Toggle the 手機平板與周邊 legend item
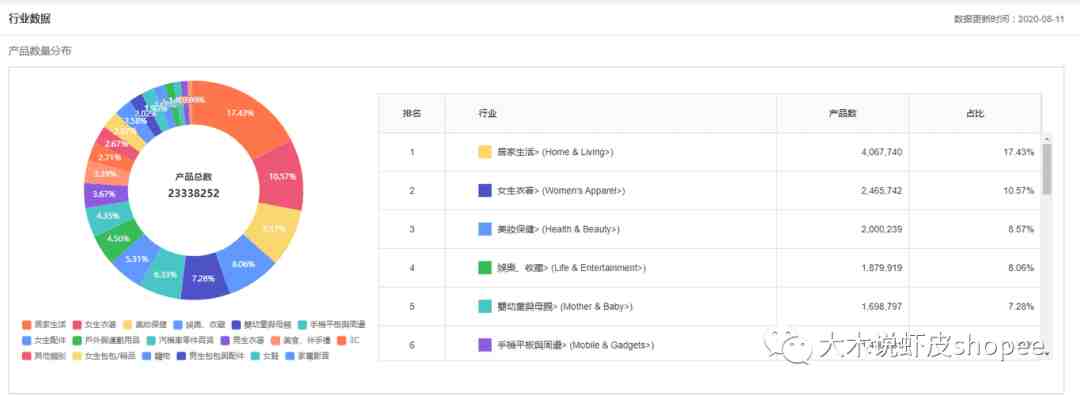1080x396 pixels. [x=332, y=324]
